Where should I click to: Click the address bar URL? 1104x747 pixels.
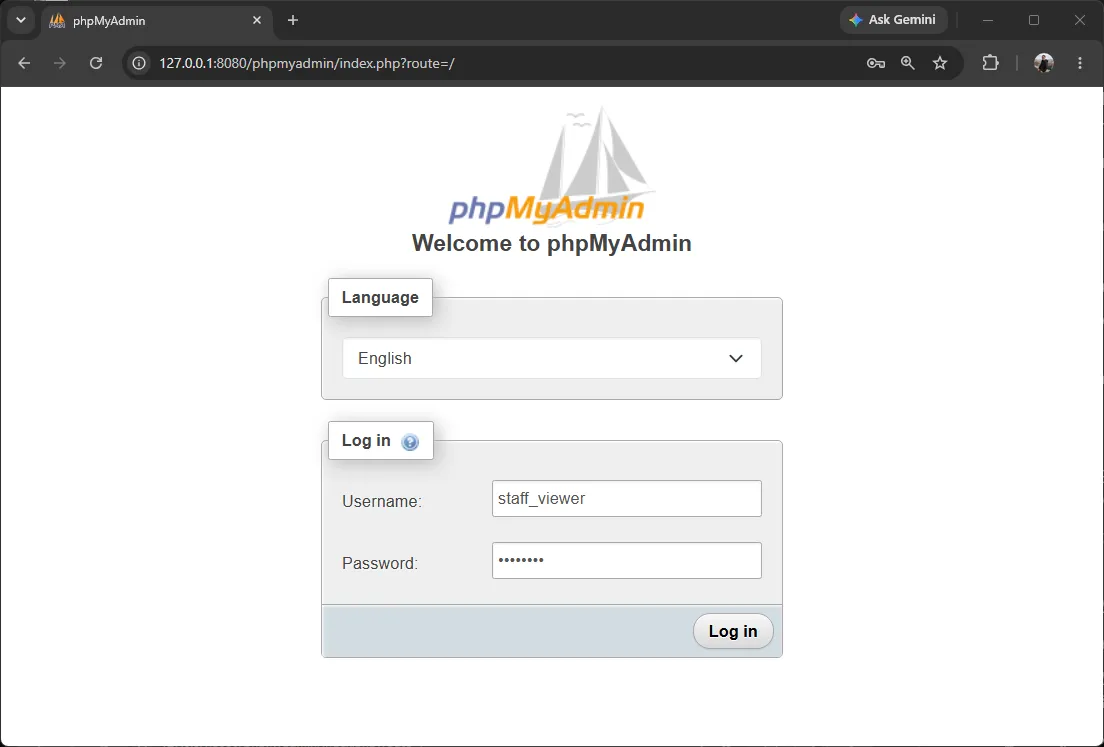(x=306, y=63)
